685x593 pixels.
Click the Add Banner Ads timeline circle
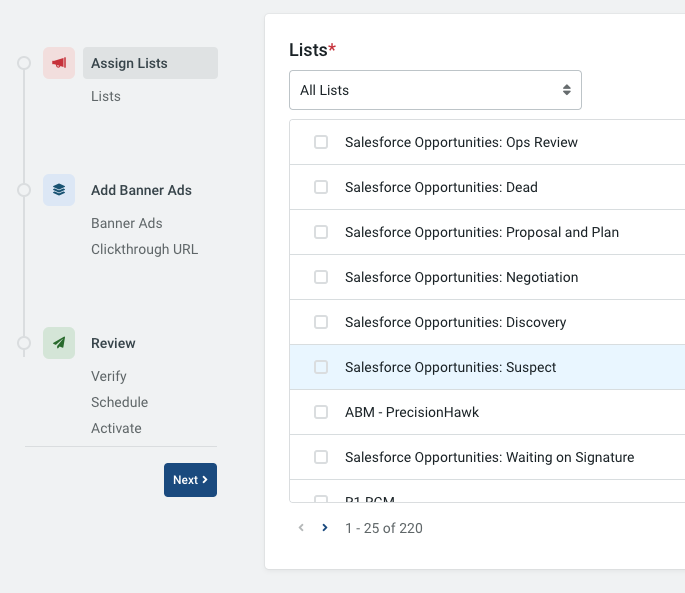click(24, 190)
